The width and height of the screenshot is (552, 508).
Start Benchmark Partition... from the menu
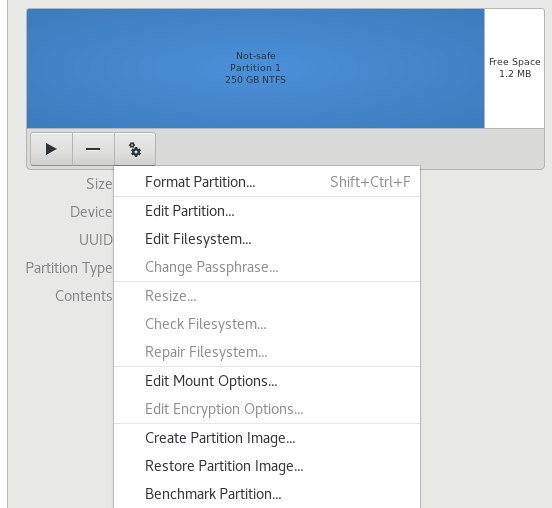tap(267, 494)
